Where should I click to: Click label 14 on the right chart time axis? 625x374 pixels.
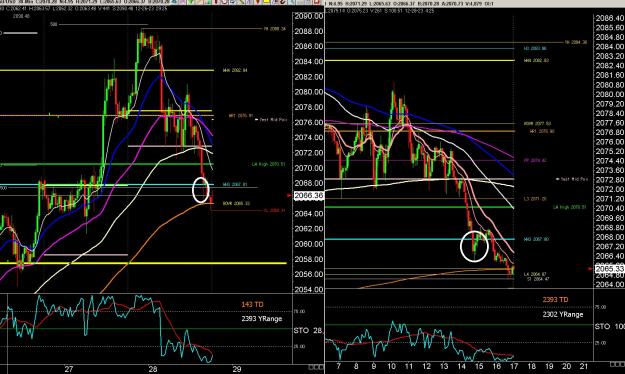pyautogui.click(x=462, y=366)
